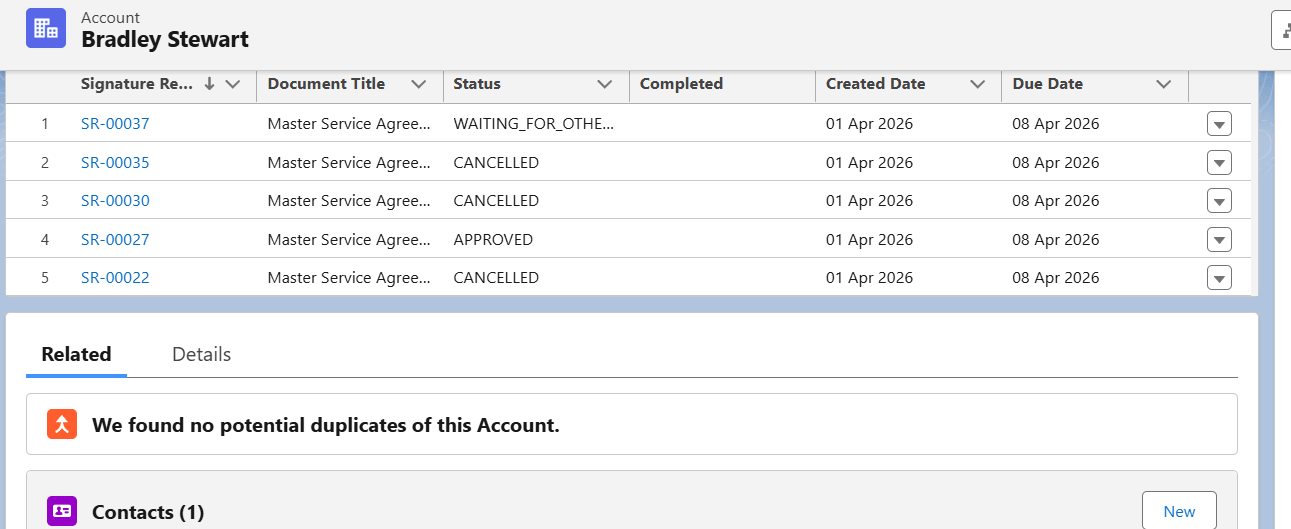This screenshot has width=1291, height=529.
Task: Open Signature Re... column dropdown menu
Action: tap(233, 84)
